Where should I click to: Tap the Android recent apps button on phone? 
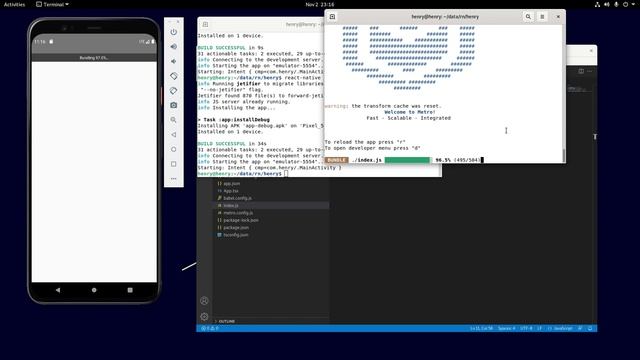tap(130, 290)
